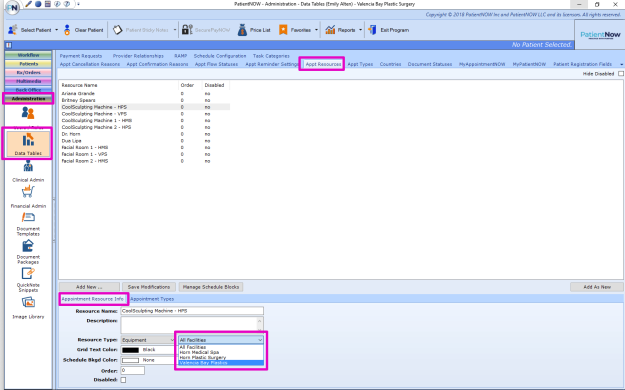Click the Reports chart icon
The width and height of the screenshot is (625, 390).
click(330, 30)
